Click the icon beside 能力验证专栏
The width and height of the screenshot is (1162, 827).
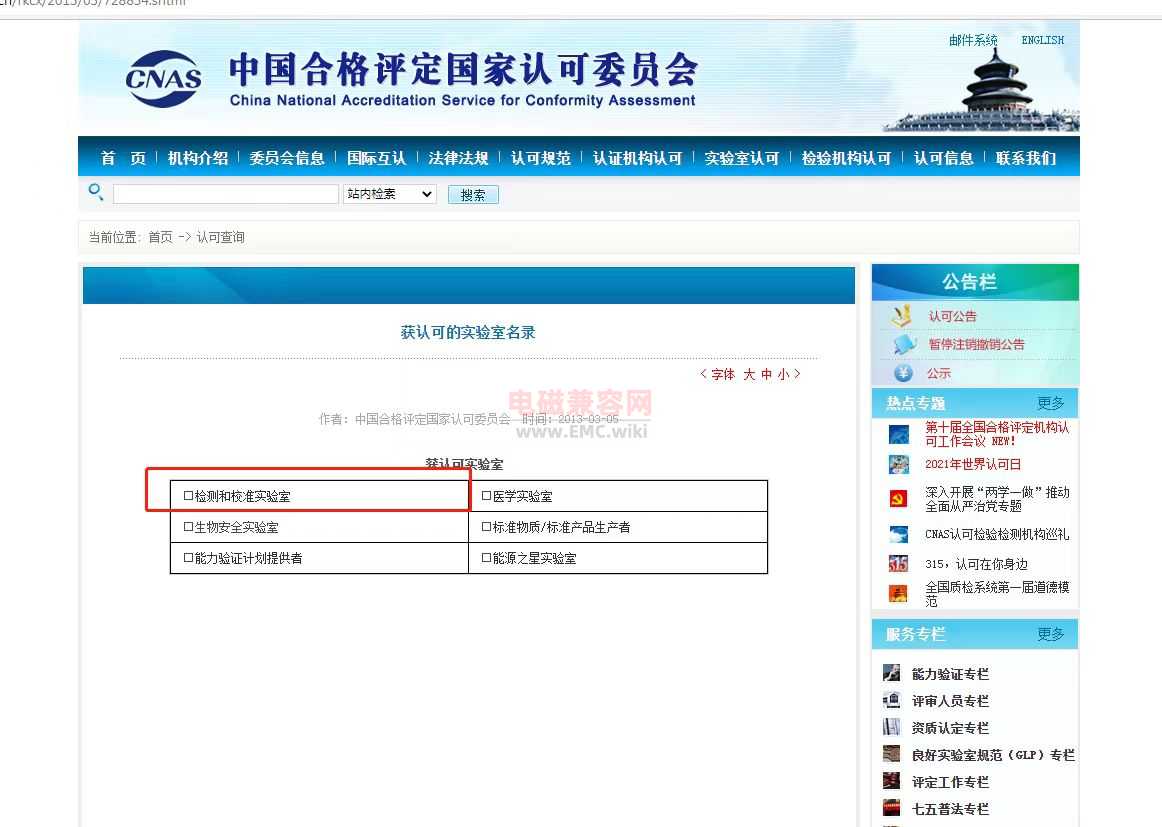[892, 673]
